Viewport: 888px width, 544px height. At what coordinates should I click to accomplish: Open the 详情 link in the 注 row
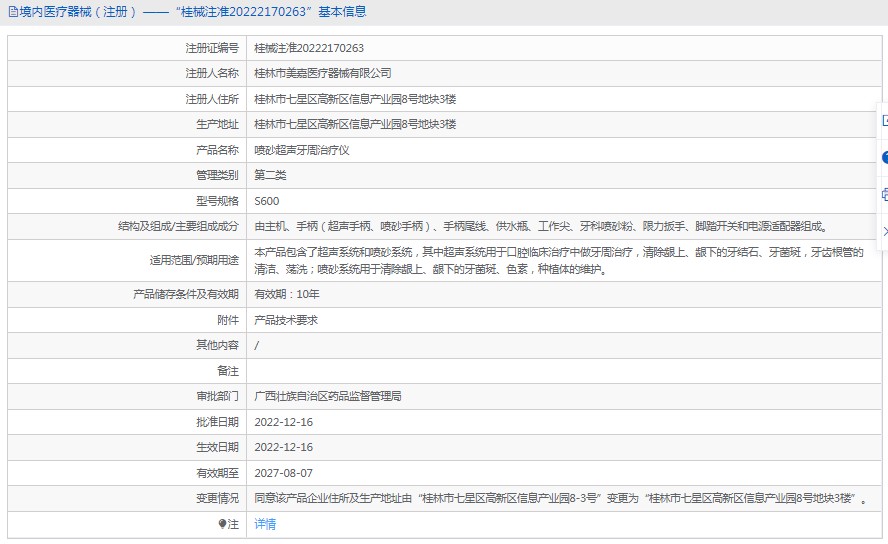click(265, 524)
